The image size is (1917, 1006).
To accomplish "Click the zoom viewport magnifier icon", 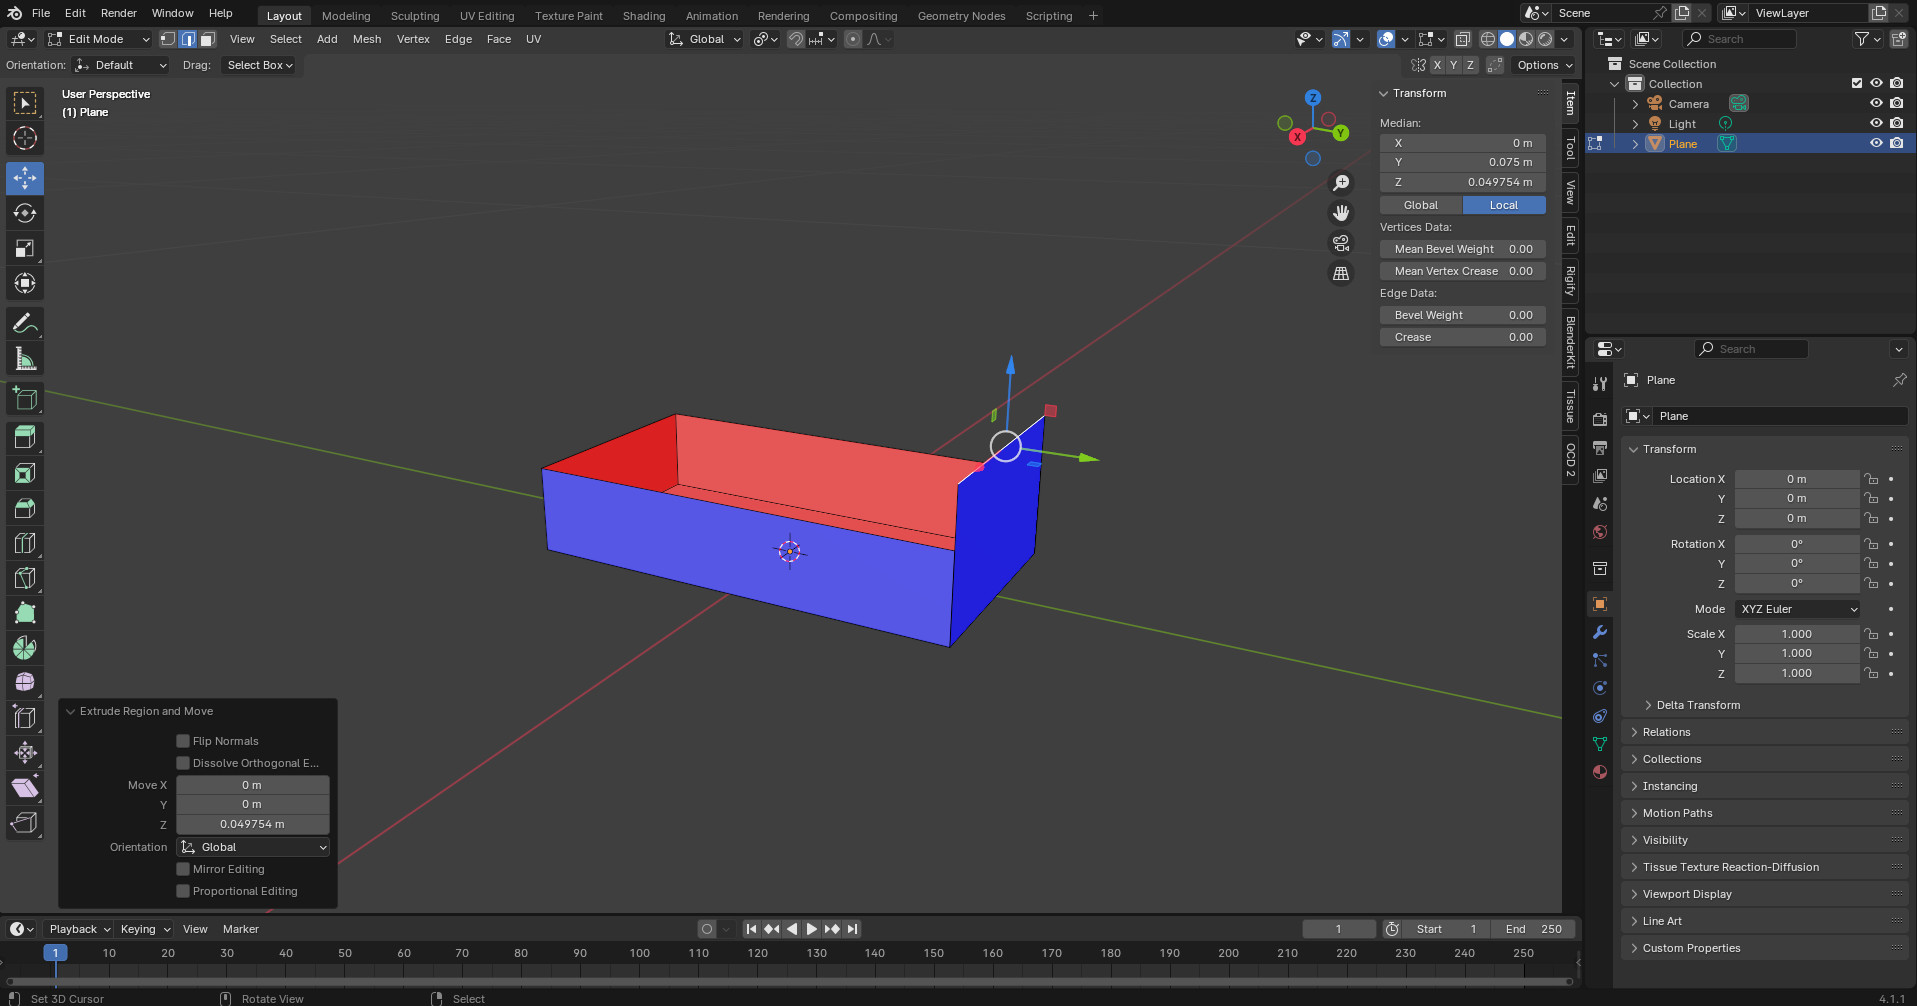I will point(1341,183).
